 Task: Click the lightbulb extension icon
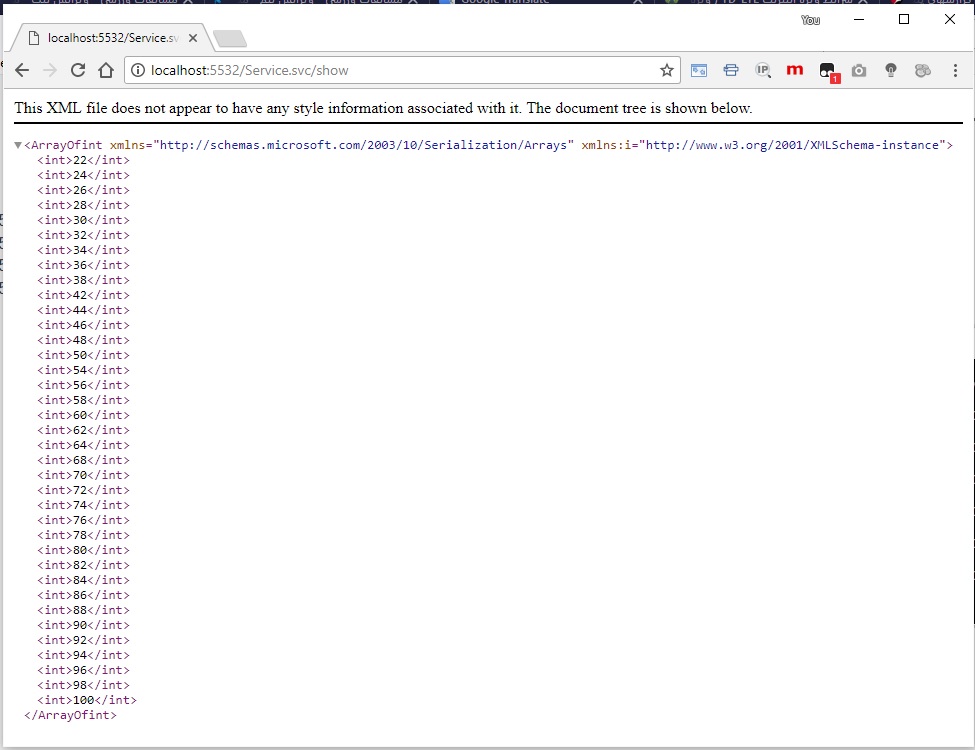(x=891, y=70)
